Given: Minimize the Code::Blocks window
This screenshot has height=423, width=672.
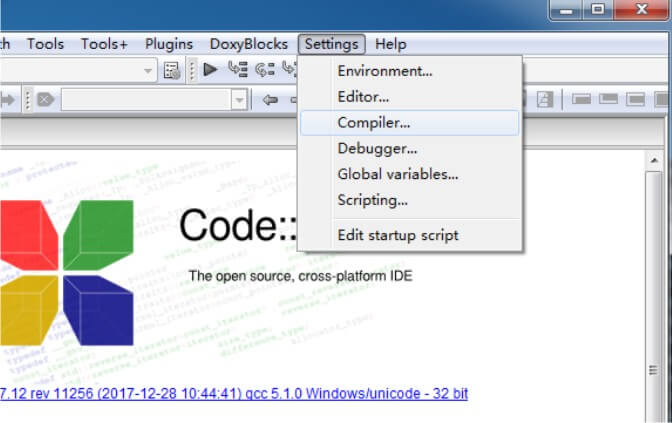Looking at the screenshot, I should click(566, 9).
